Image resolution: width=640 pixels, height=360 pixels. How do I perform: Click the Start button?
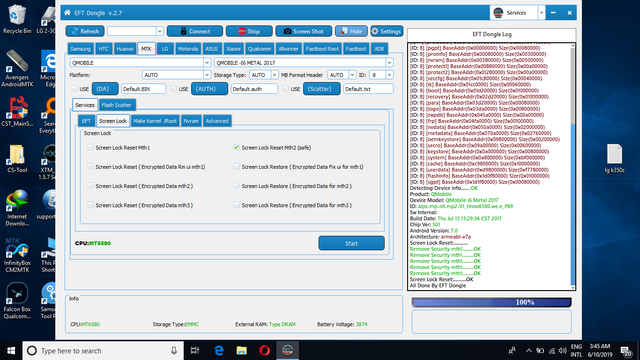point(351,243)
